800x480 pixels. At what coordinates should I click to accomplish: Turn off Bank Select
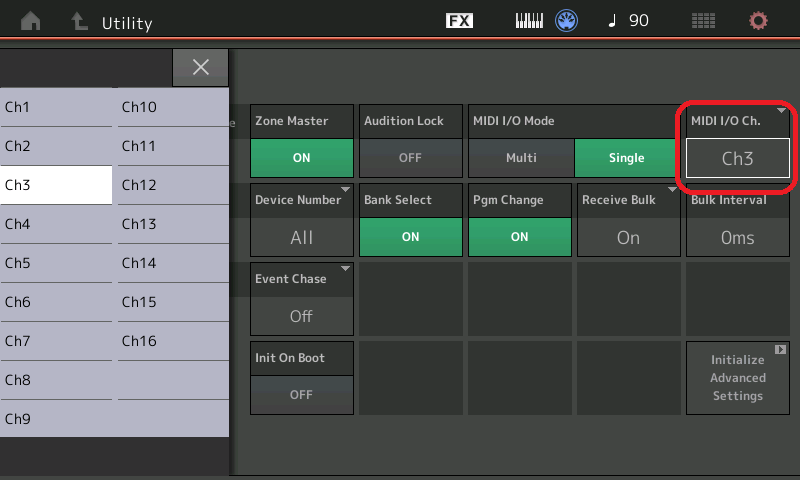(410, 237)
